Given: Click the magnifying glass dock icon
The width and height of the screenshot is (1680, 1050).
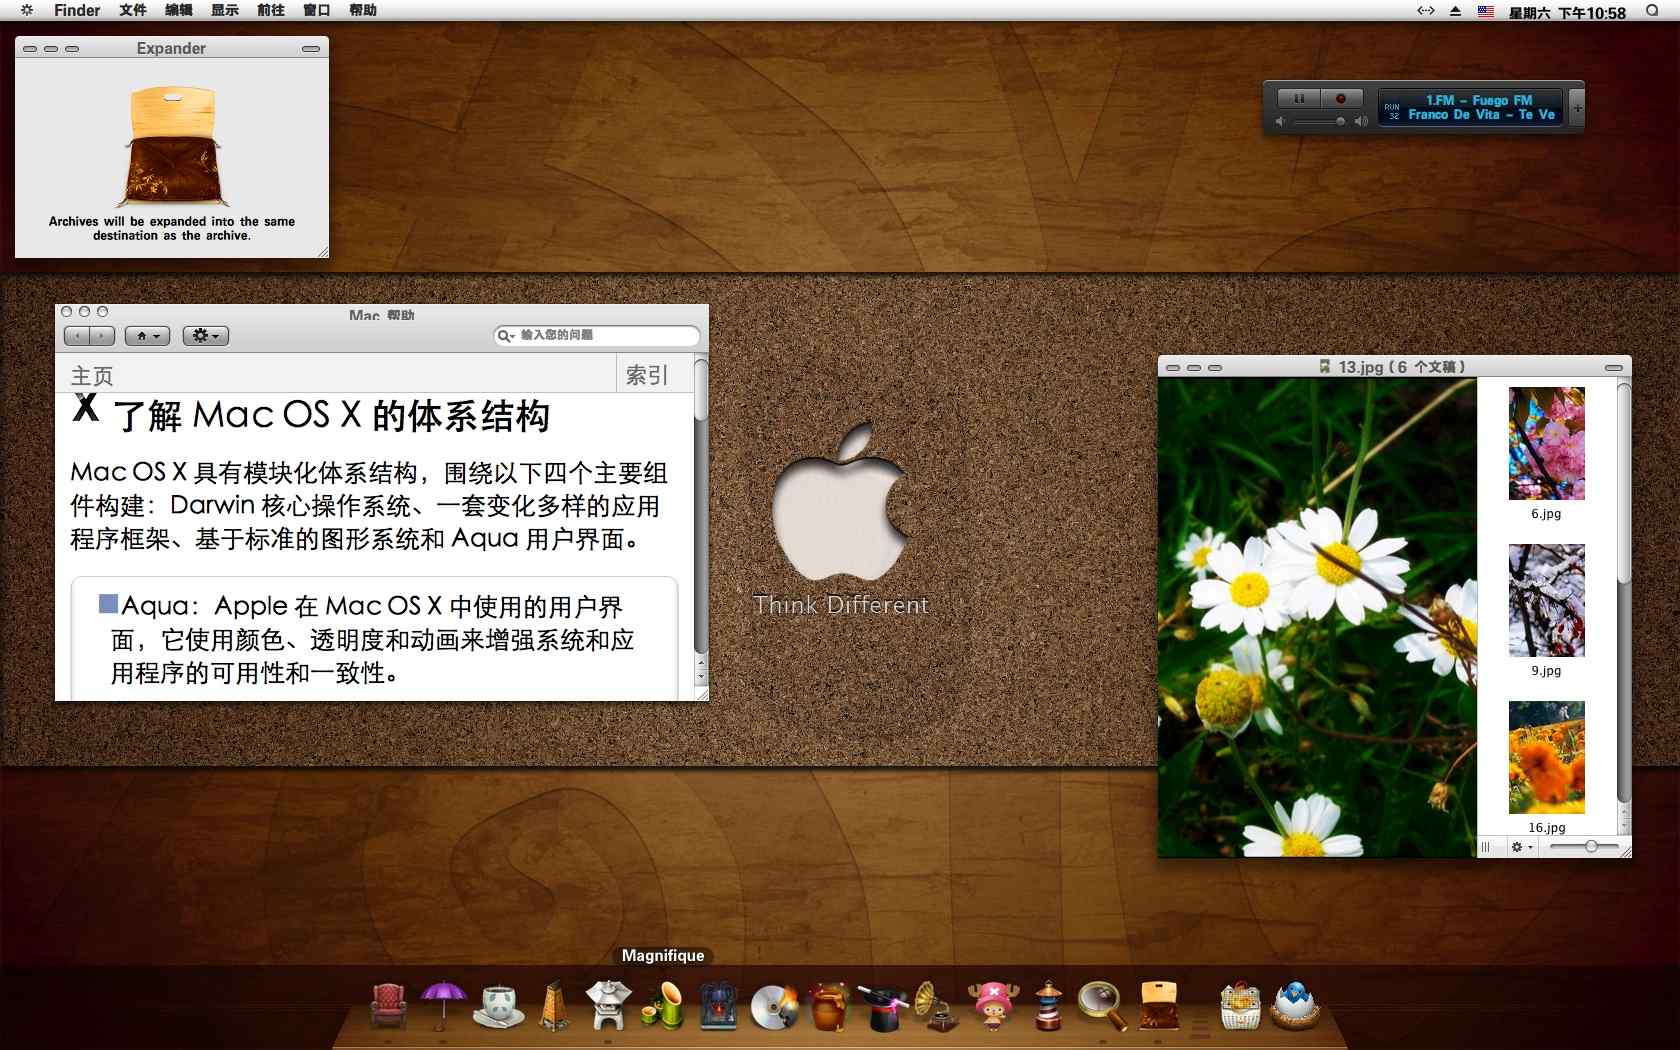Looking at the screenshot, I should [x=1103, y=1006].
